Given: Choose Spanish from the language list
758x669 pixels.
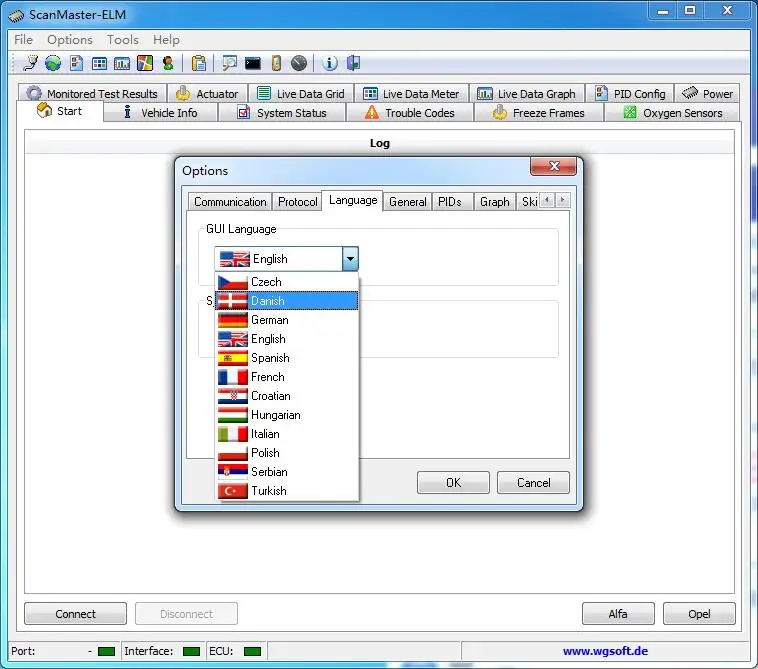Looking at the screenshot, I should tap(287, 358).
